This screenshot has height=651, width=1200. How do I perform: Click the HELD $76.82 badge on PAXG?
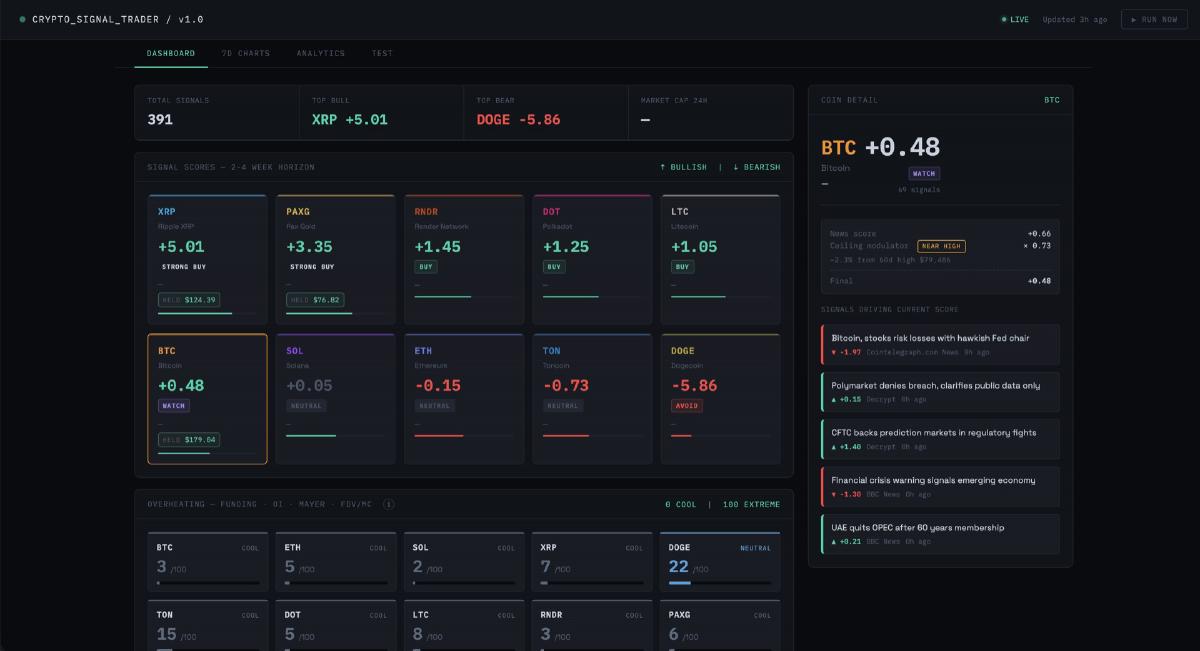tap(315, 300)
